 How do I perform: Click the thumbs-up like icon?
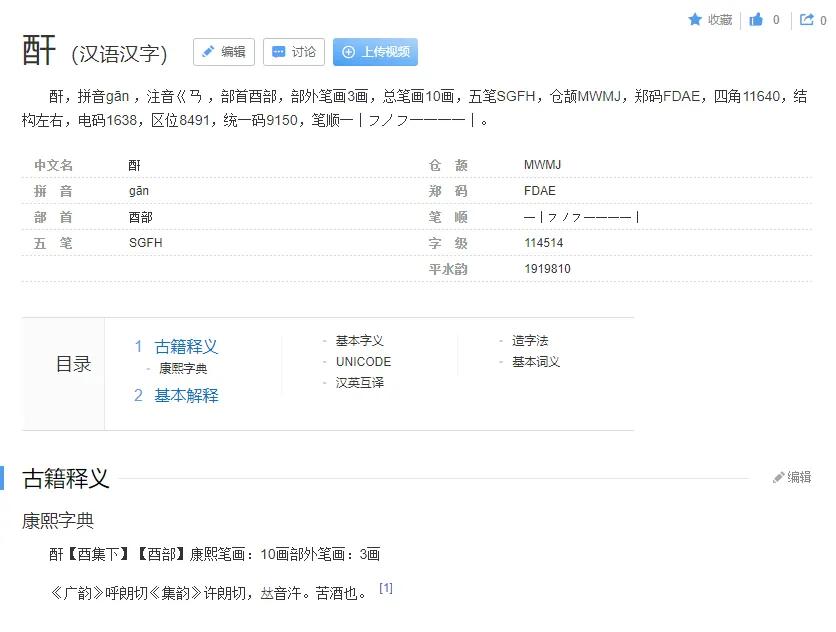757,19
